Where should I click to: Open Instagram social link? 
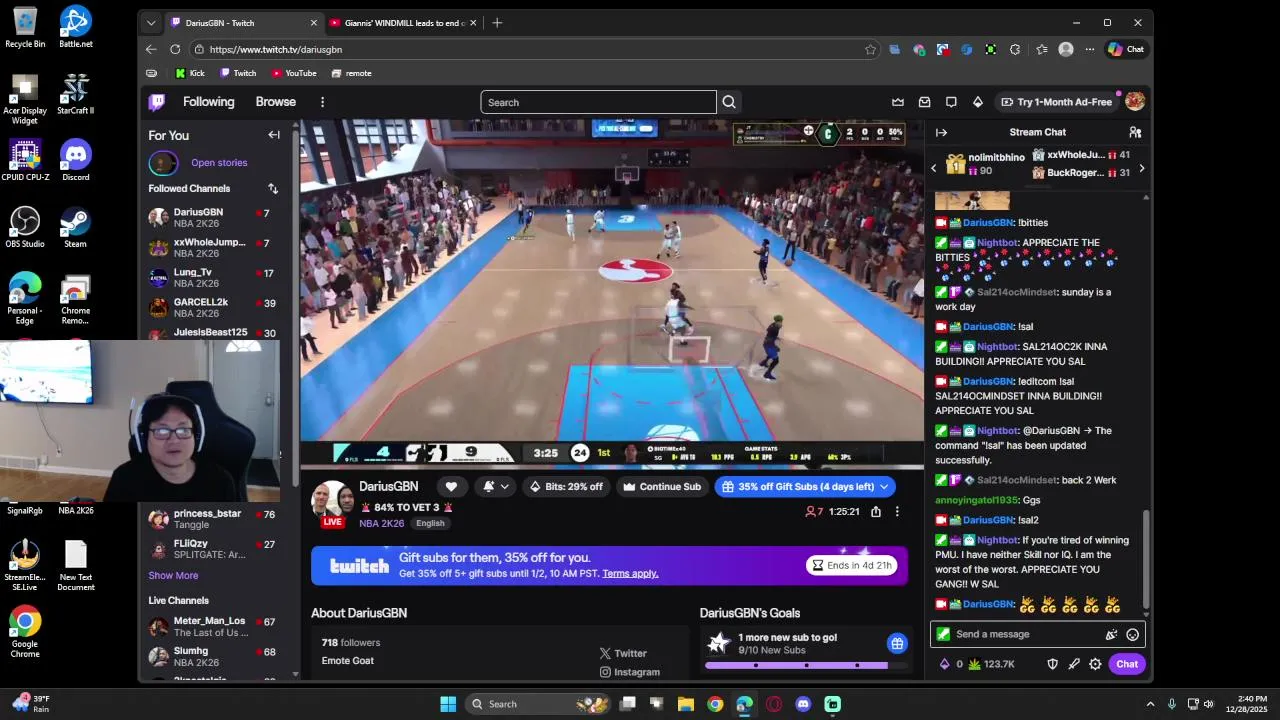click(x=629, y=672)
